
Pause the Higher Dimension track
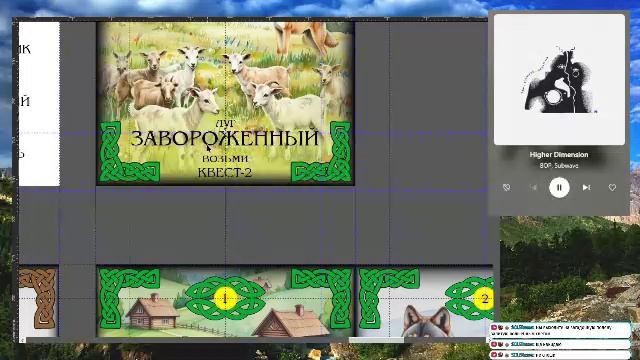(559, 188)
